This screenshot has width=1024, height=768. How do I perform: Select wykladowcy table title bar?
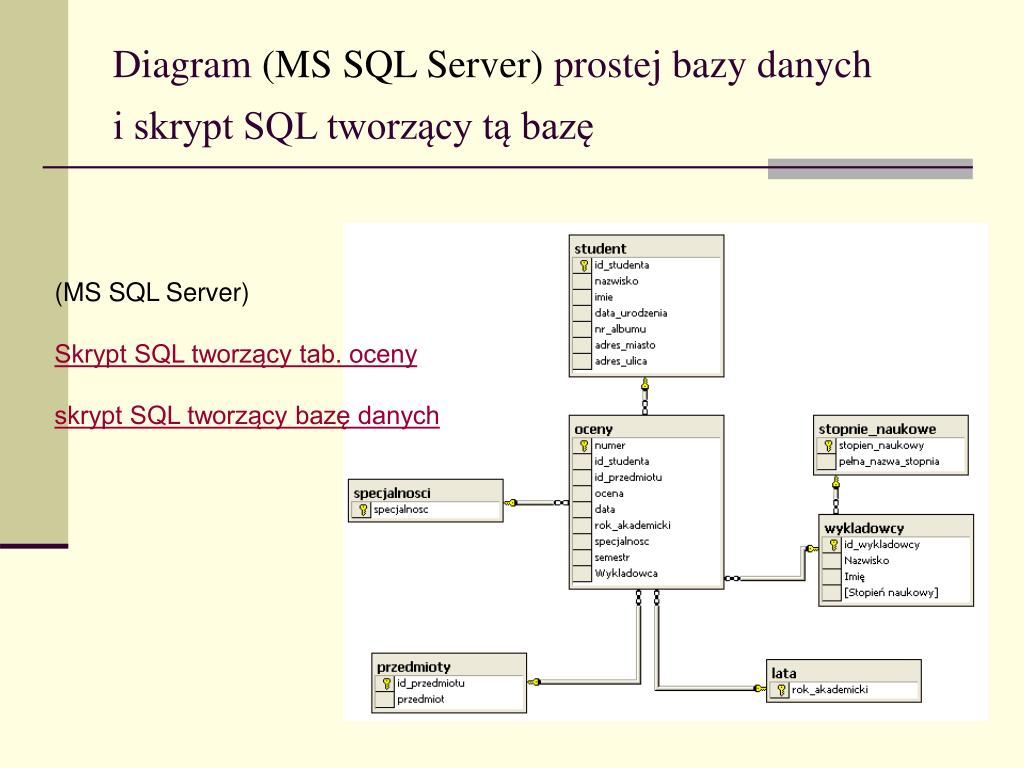(x=895, y=528)
